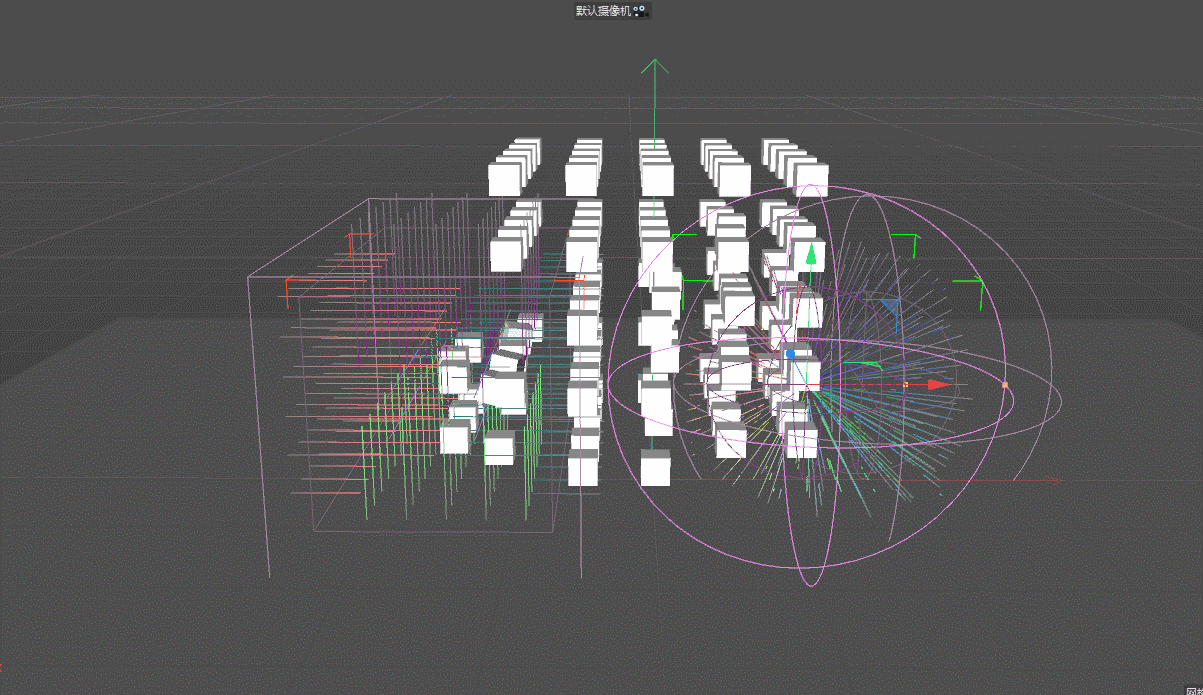The height and width of the screenshot is (695, 1203).
Task: Click the blue Z-axis dot handle
Action: coord(791,354)
